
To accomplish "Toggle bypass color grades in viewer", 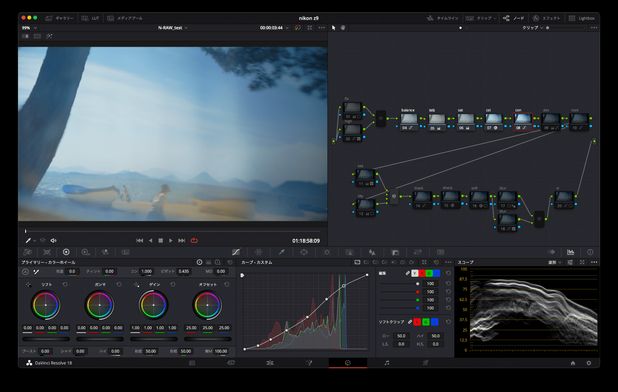I will pos(298,28).
